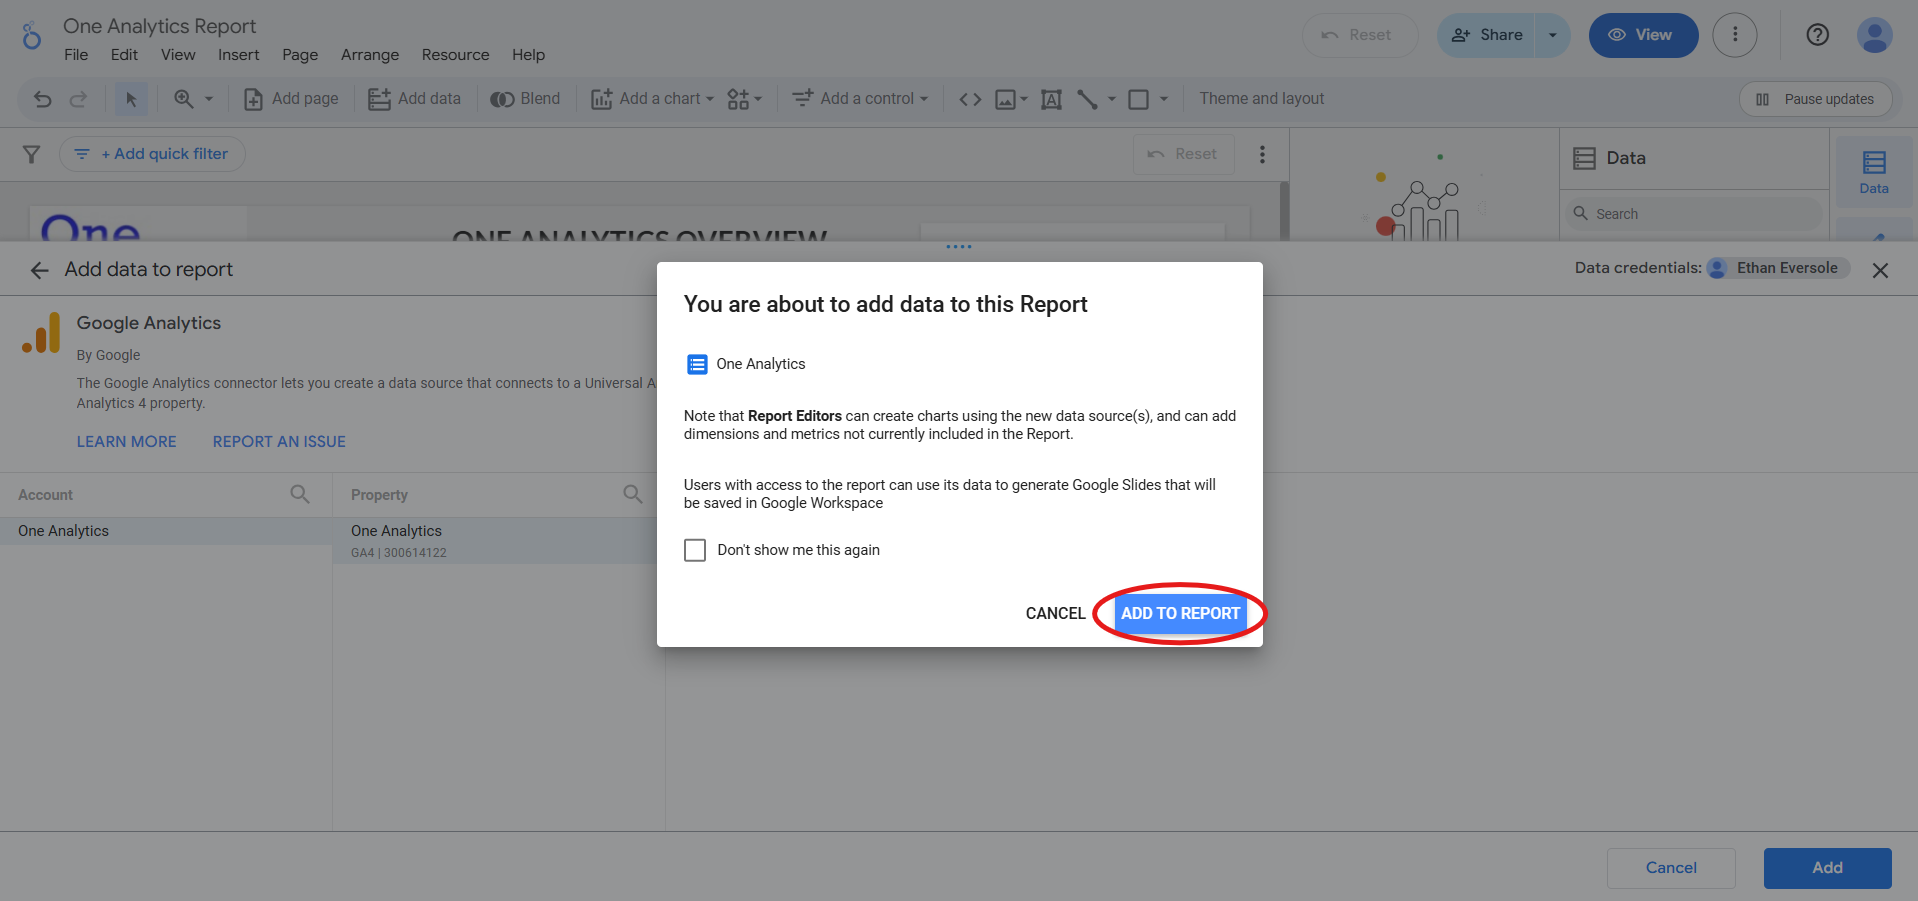Open the Edit menu
This screenshot has width=1918, height=901.
pyautogui.click(x=124, y=55)
